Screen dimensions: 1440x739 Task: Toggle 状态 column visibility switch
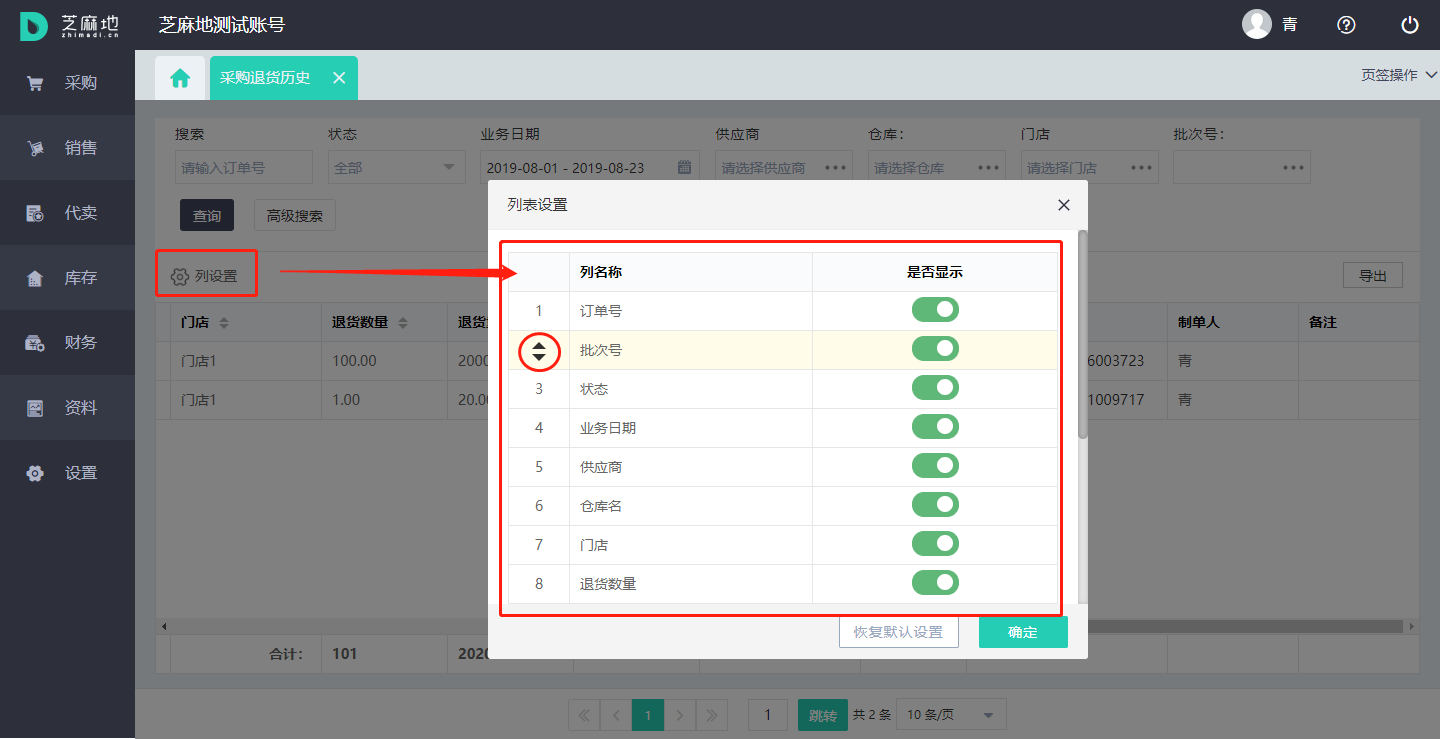point(935,388)
